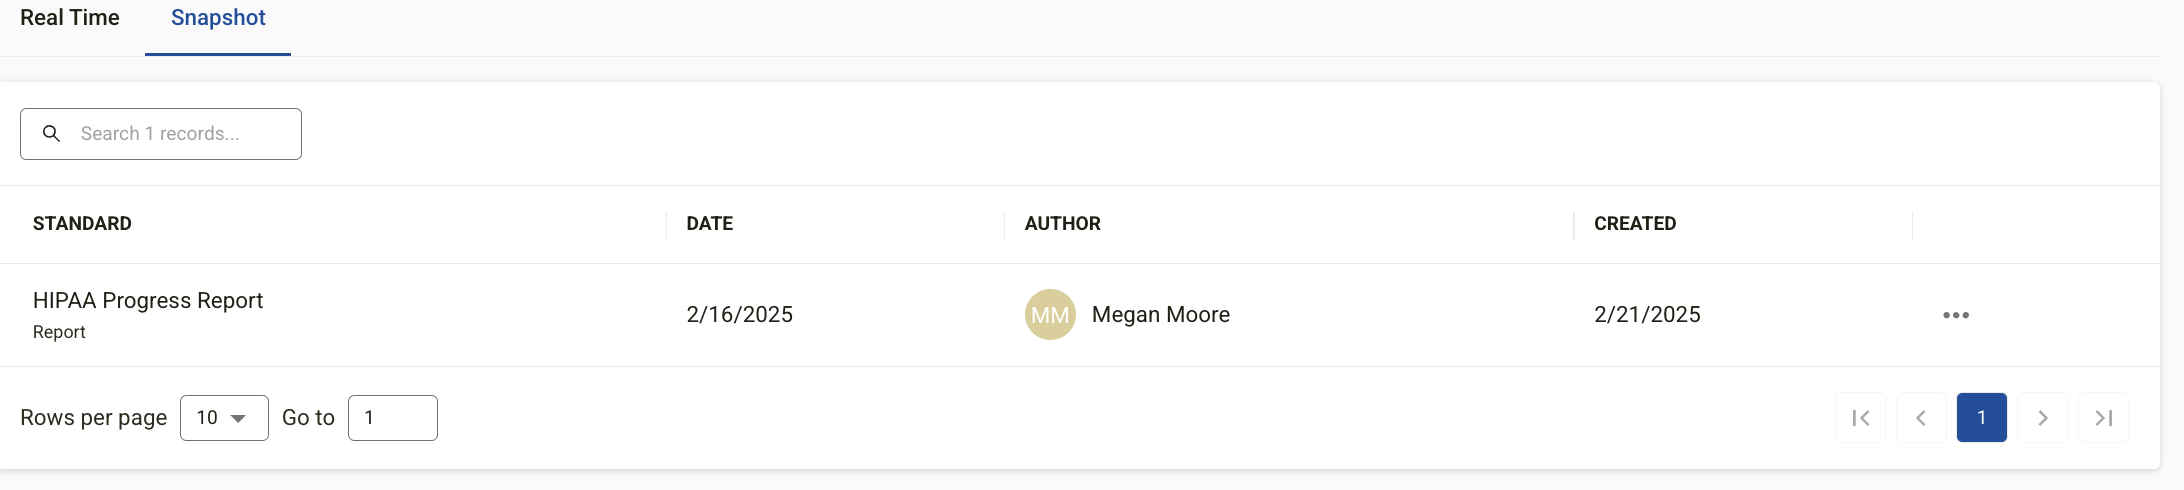The height and width of the screenshot is (490, 2184).
Task: Sort by the DATE column header
Action: coord(710,224)
